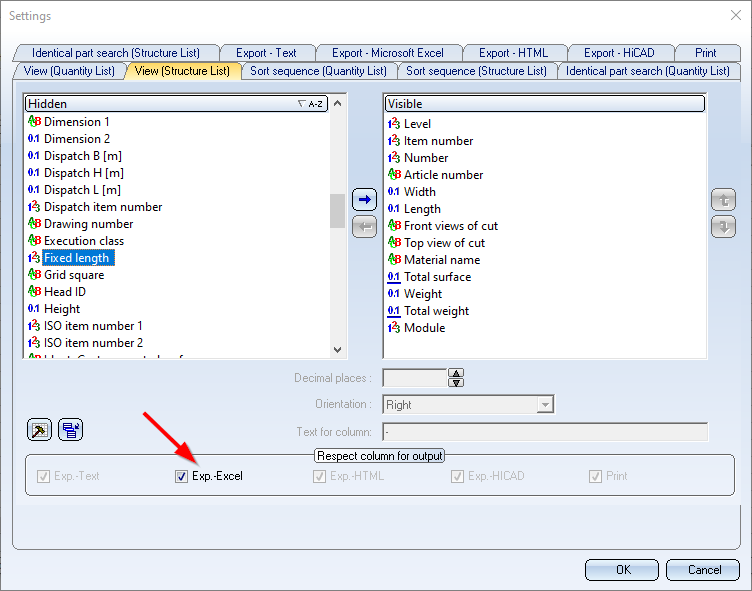Viewport: 752px width, 591px height.
Task: Confirm settings with OK button
Action: (x=622, y=569)
